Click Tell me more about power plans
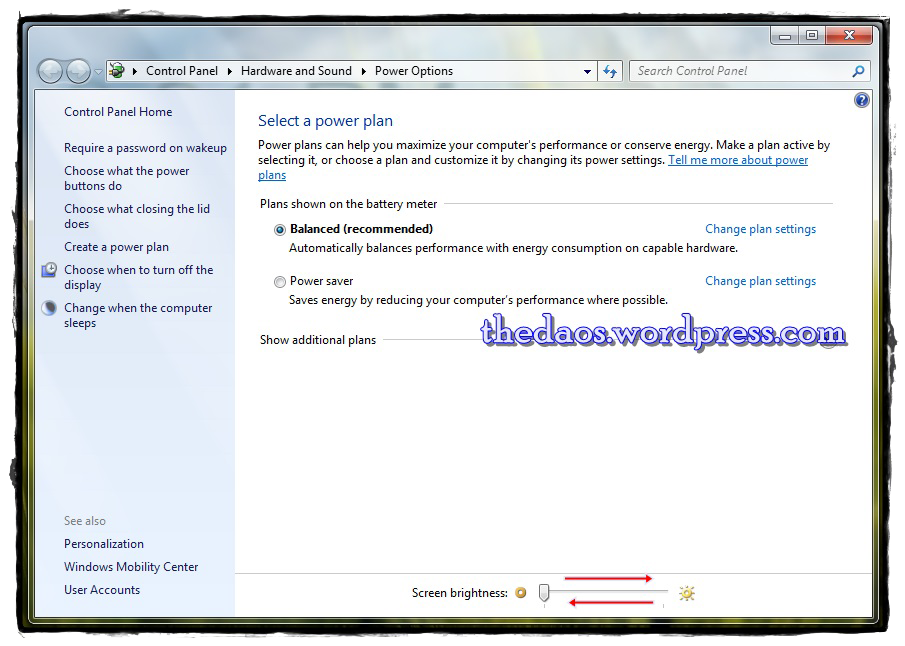Image resolution: width=905 pixels, height=646 pixels. coord(738,160)
